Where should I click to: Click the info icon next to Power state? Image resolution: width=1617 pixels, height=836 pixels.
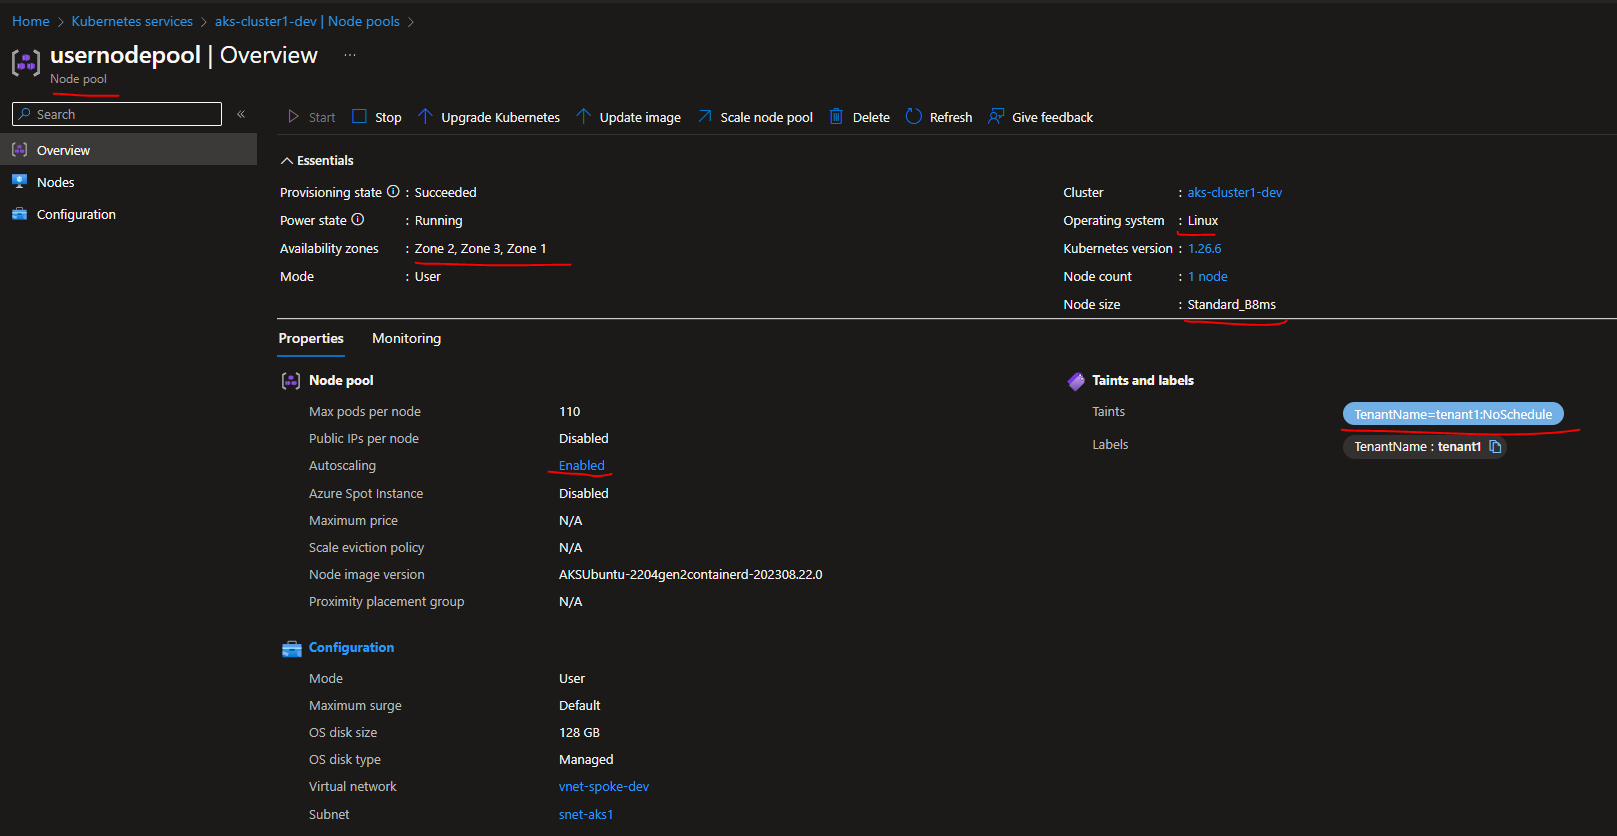[358, 220]
